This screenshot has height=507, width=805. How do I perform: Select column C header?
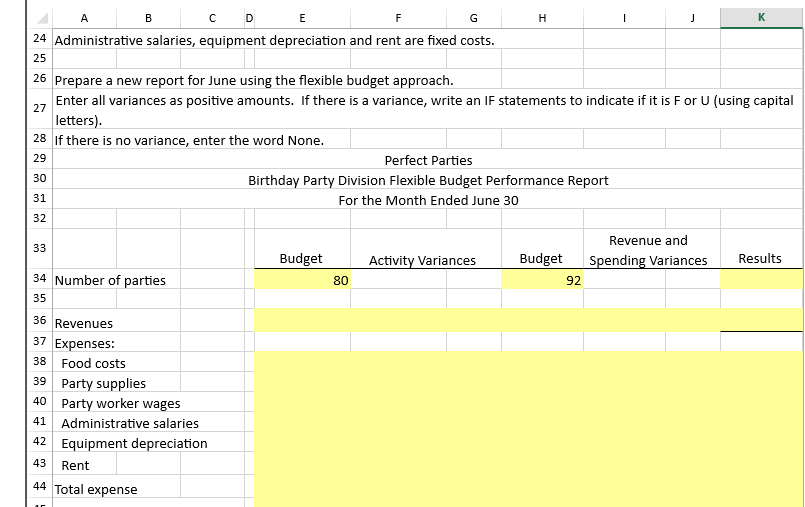[212, 18]
